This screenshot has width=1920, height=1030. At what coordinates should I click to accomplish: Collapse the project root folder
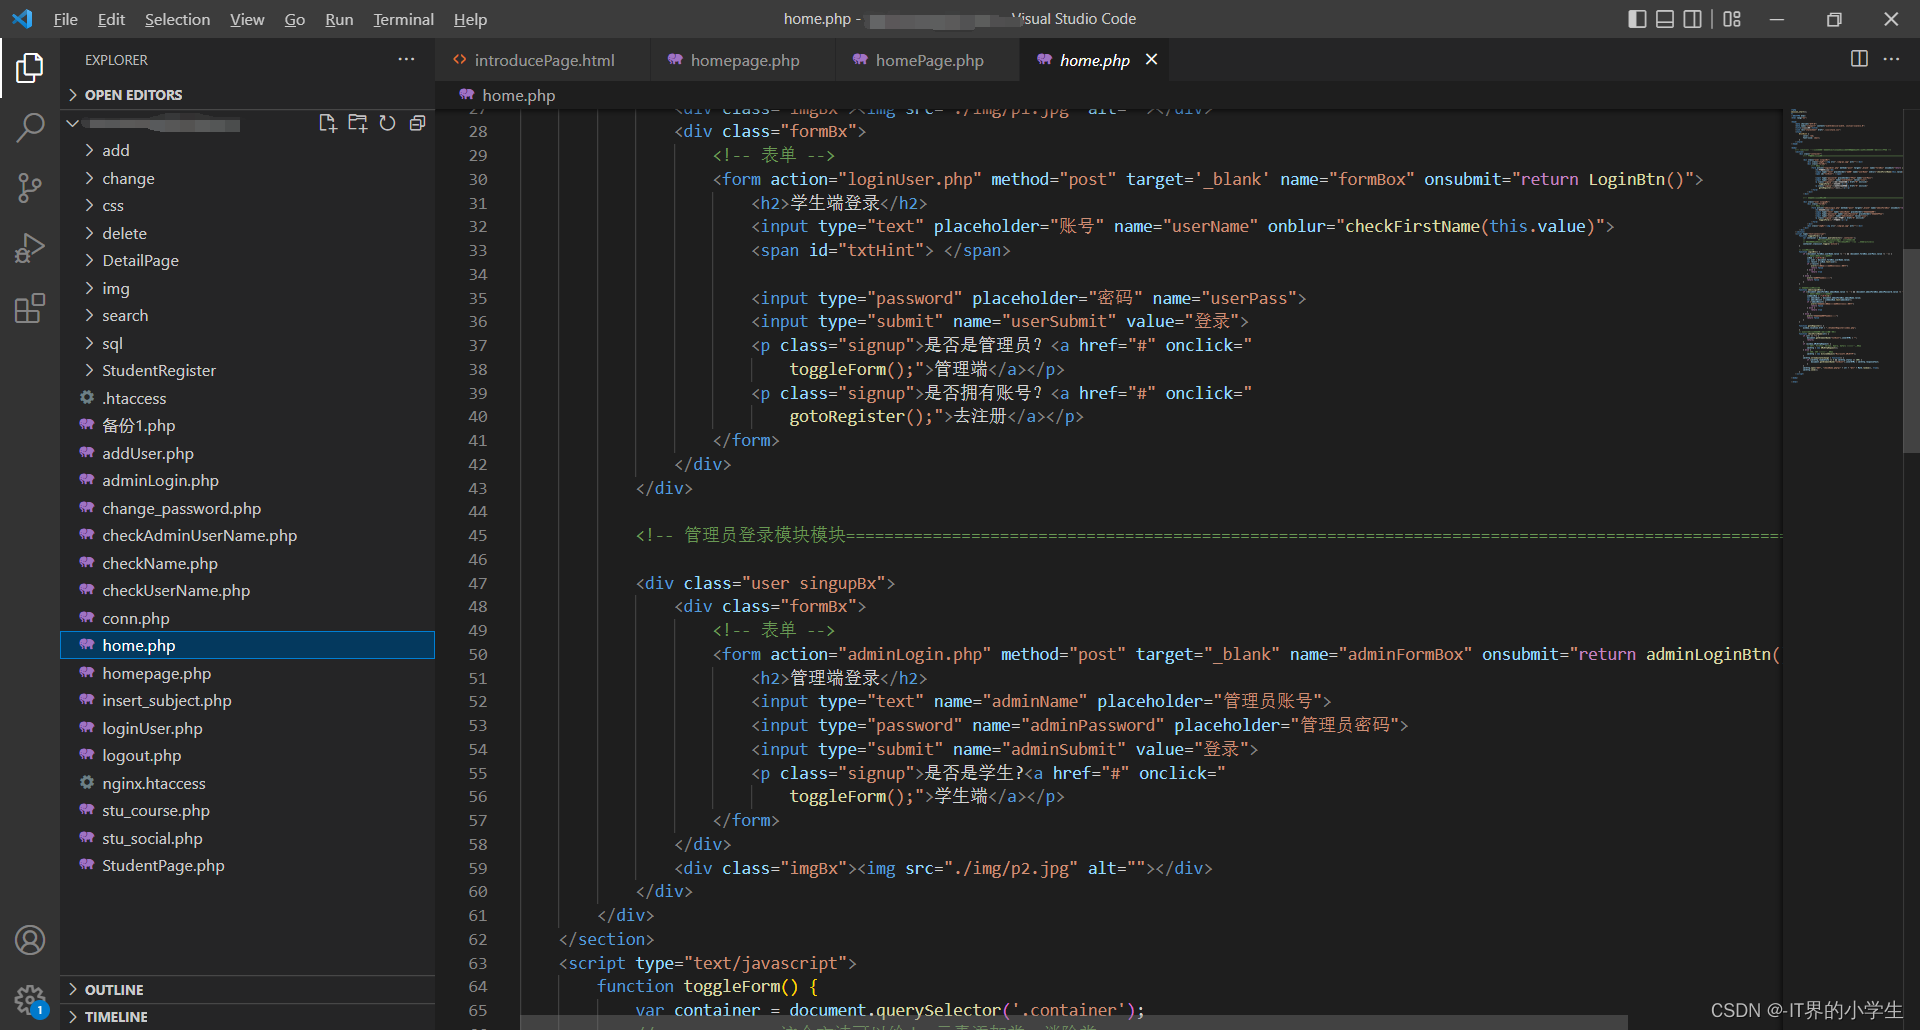point(72,124)
